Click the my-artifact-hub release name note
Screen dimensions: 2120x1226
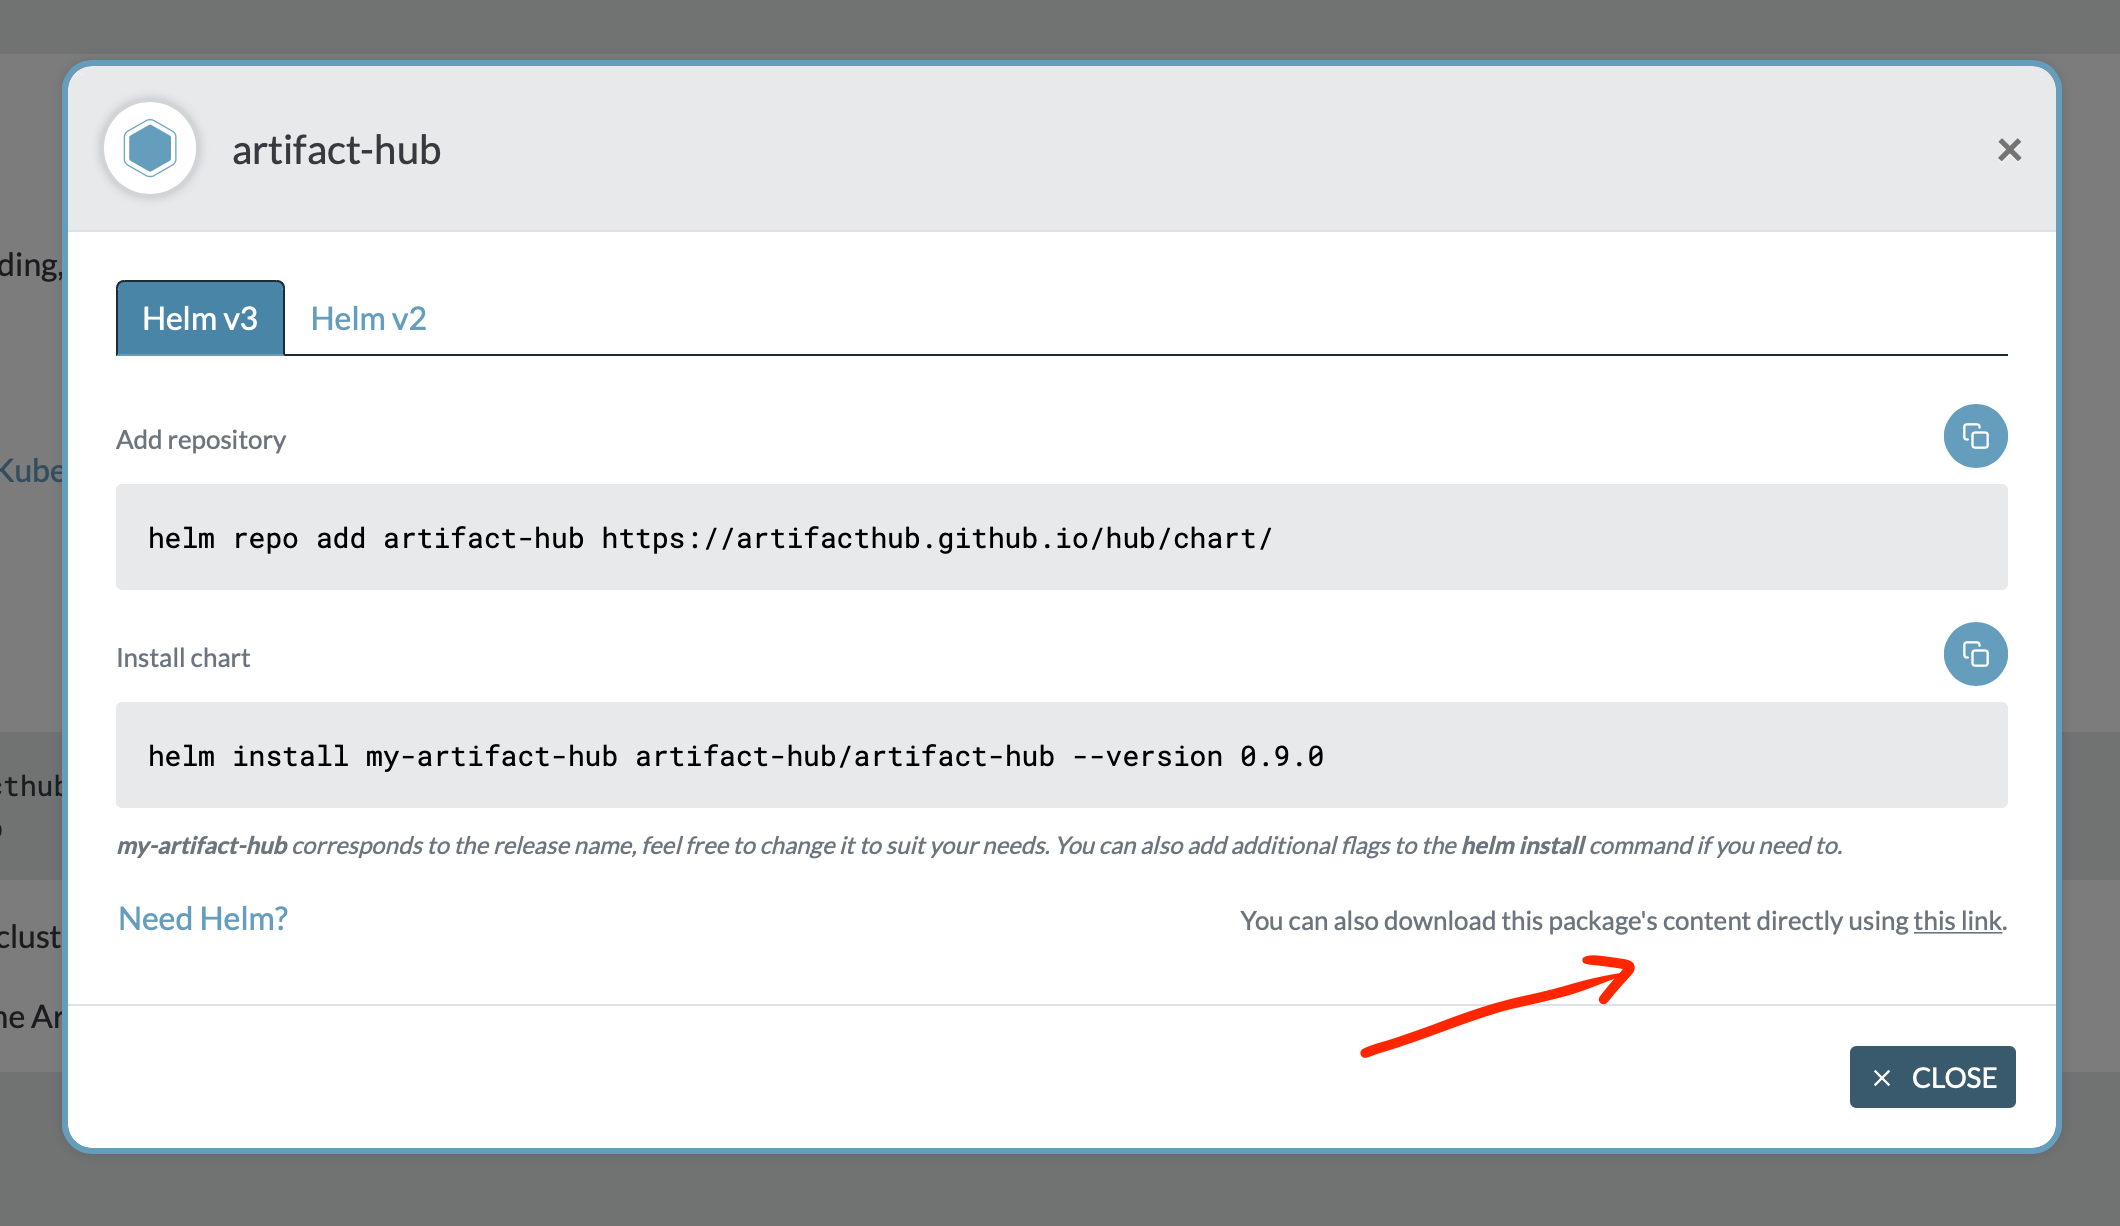click(202, 846)
